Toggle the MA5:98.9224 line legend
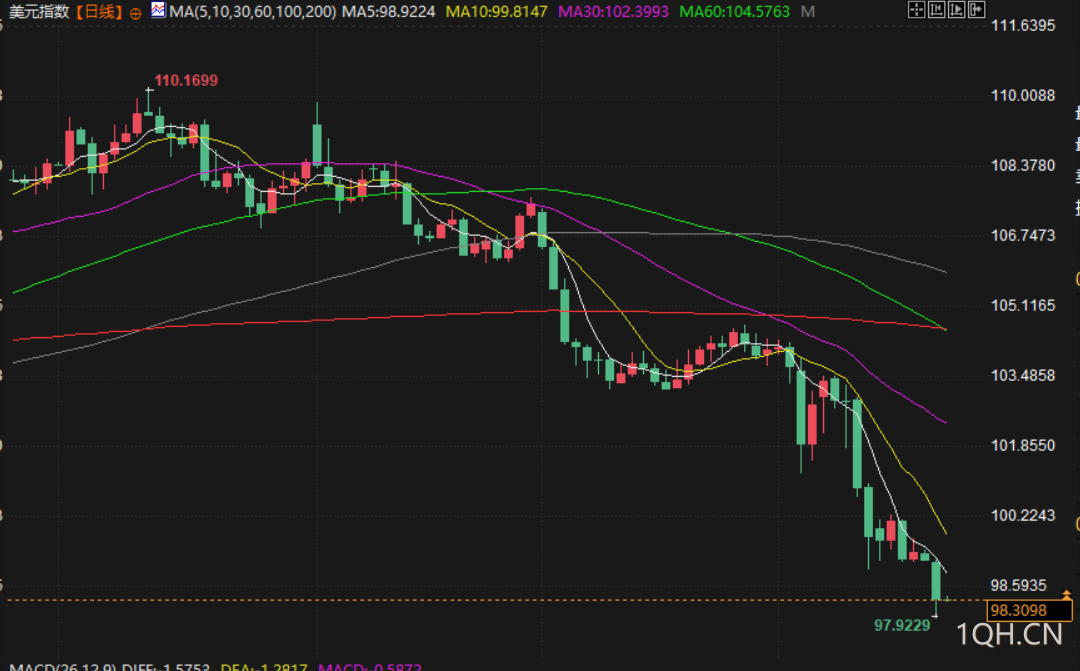This screenshot has width=1080, height=671. pyautogui.click(x=388, y=12)
